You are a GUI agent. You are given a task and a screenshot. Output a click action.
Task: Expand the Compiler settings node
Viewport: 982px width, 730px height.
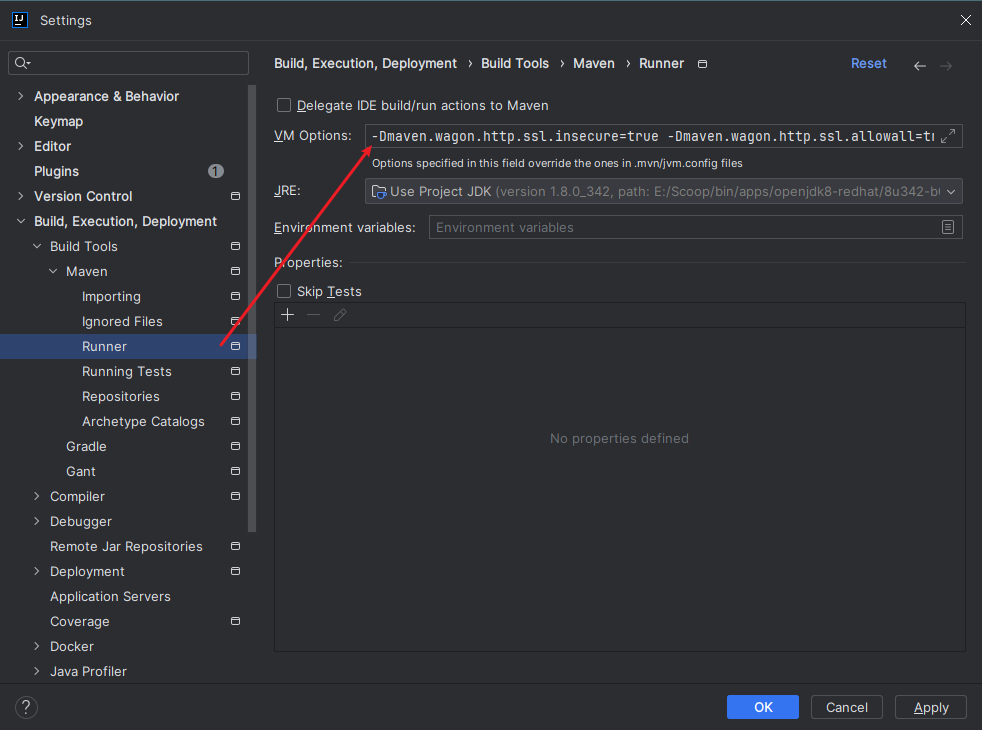(37, 496)
